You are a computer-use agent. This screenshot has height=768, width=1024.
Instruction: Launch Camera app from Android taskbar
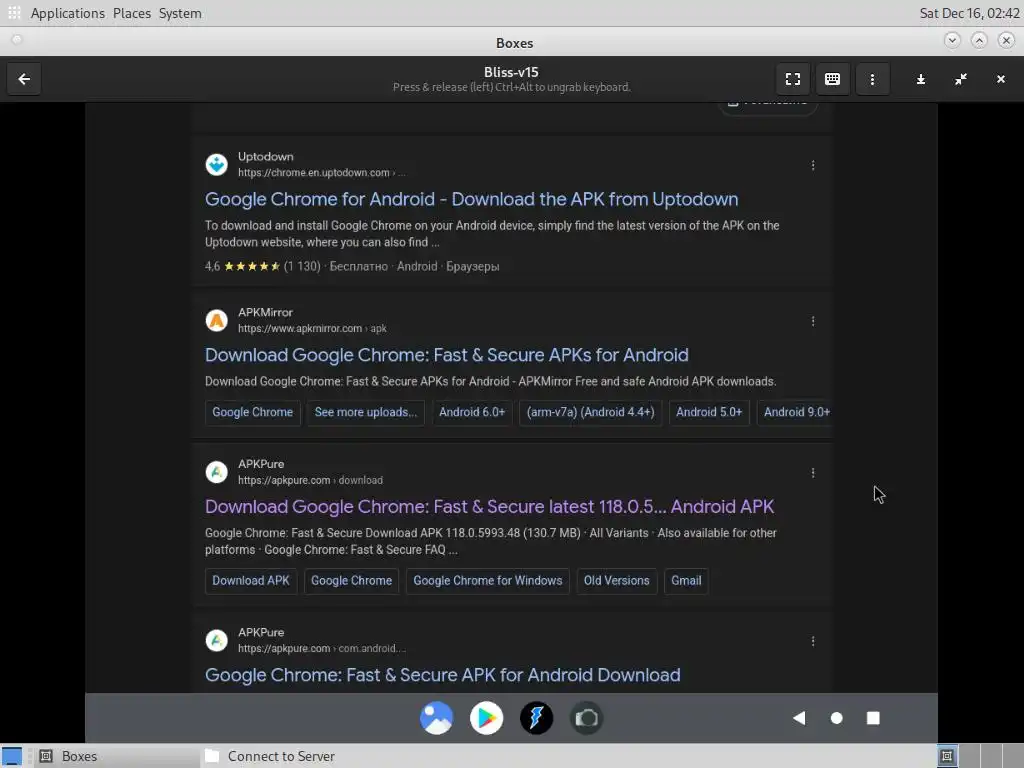586,718
